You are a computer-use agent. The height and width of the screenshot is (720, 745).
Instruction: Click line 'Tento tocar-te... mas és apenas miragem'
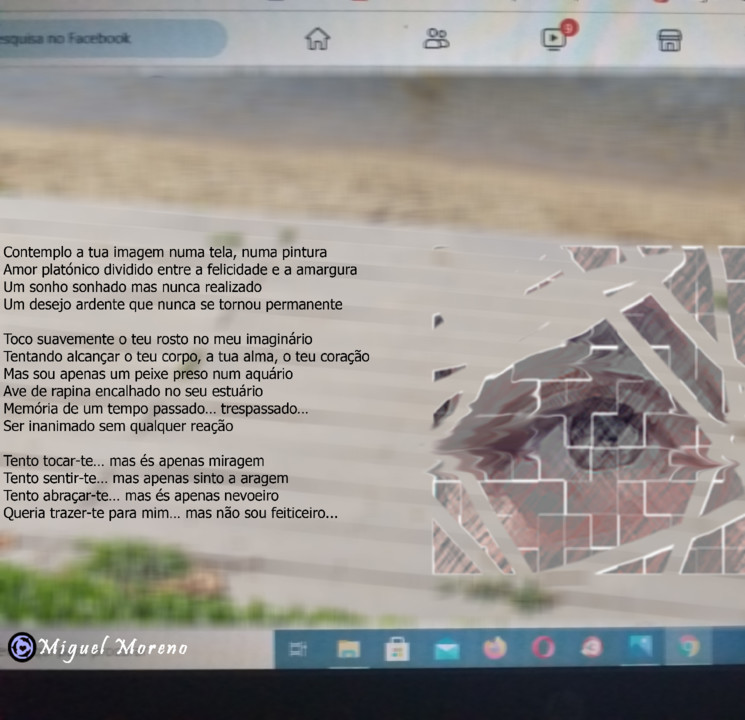pyautogui.click(x=134, y=461)
